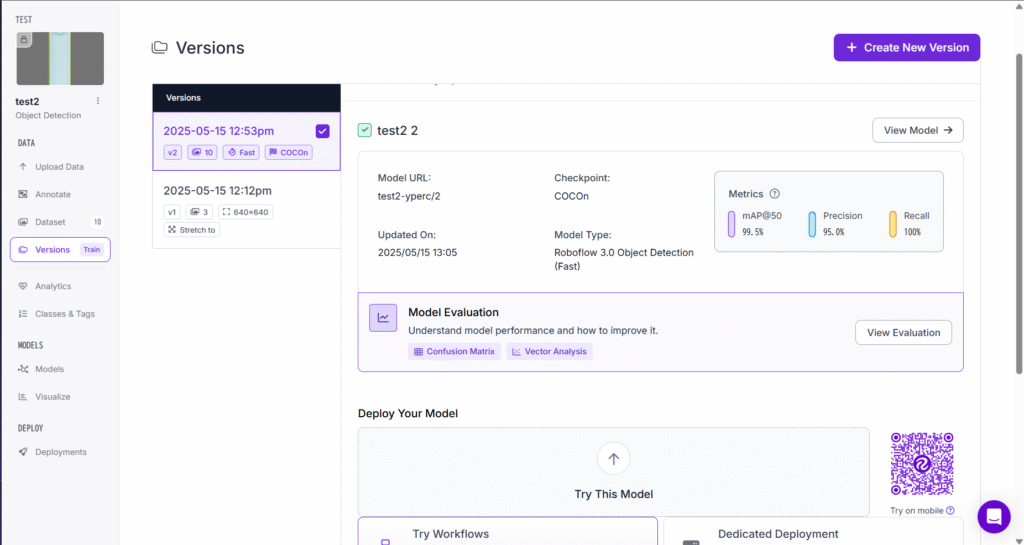The width and height of the screenshot is (1024, 545).
Task: Click the purple mAP@50 indicator
Action: pos(731,224)
